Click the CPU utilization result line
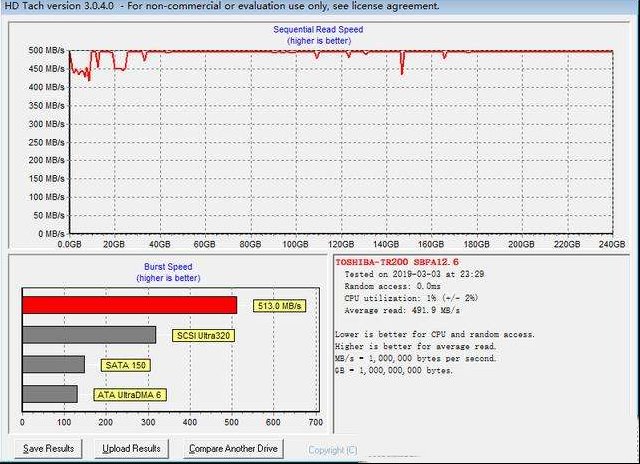The height and width of the screenshot is (464, 640). (411, 298)
